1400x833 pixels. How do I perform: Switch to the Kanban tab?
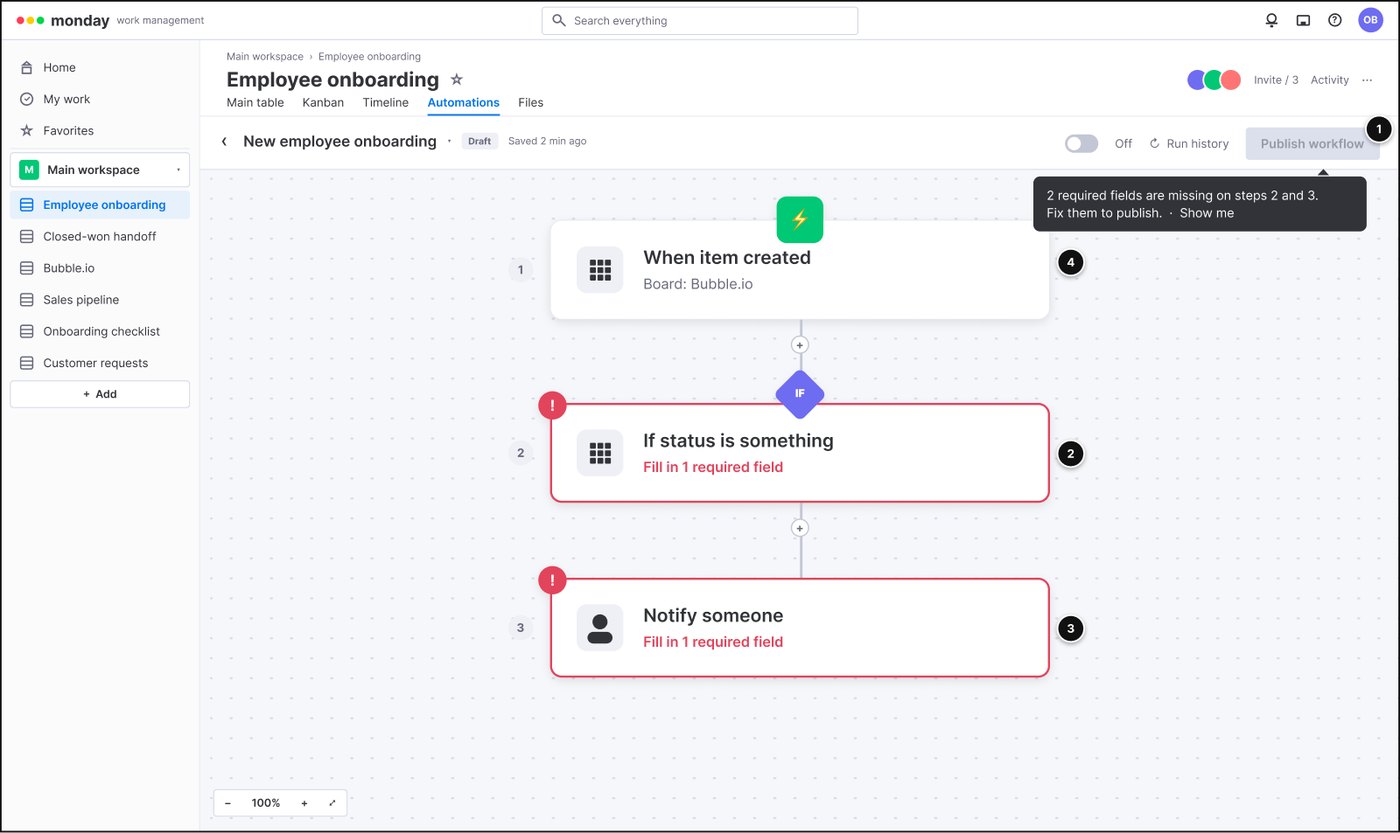(x=323, y=102)
